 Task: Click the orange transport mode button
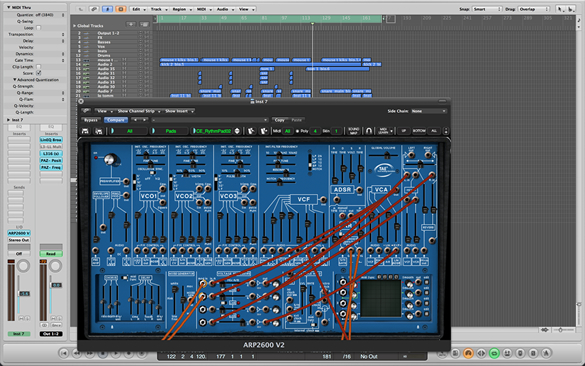468,353
